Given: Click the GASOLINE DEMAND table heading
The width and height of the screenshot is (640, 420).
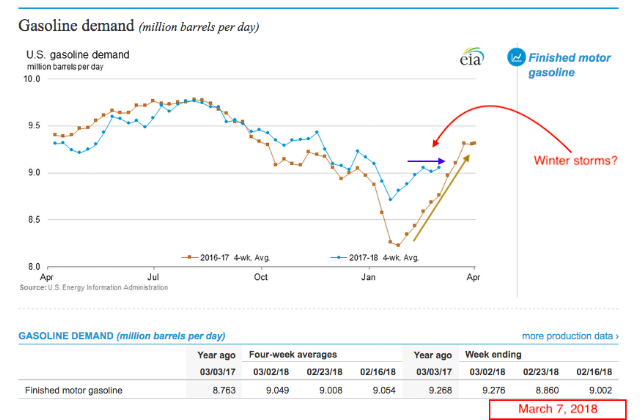Looking at the screenshot, I should point(122,336).
